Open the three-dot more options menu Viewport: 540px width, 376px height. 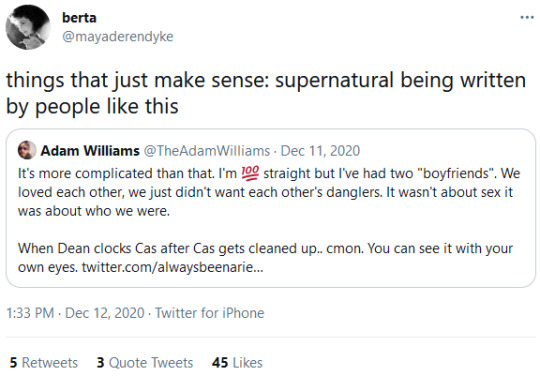527,17
